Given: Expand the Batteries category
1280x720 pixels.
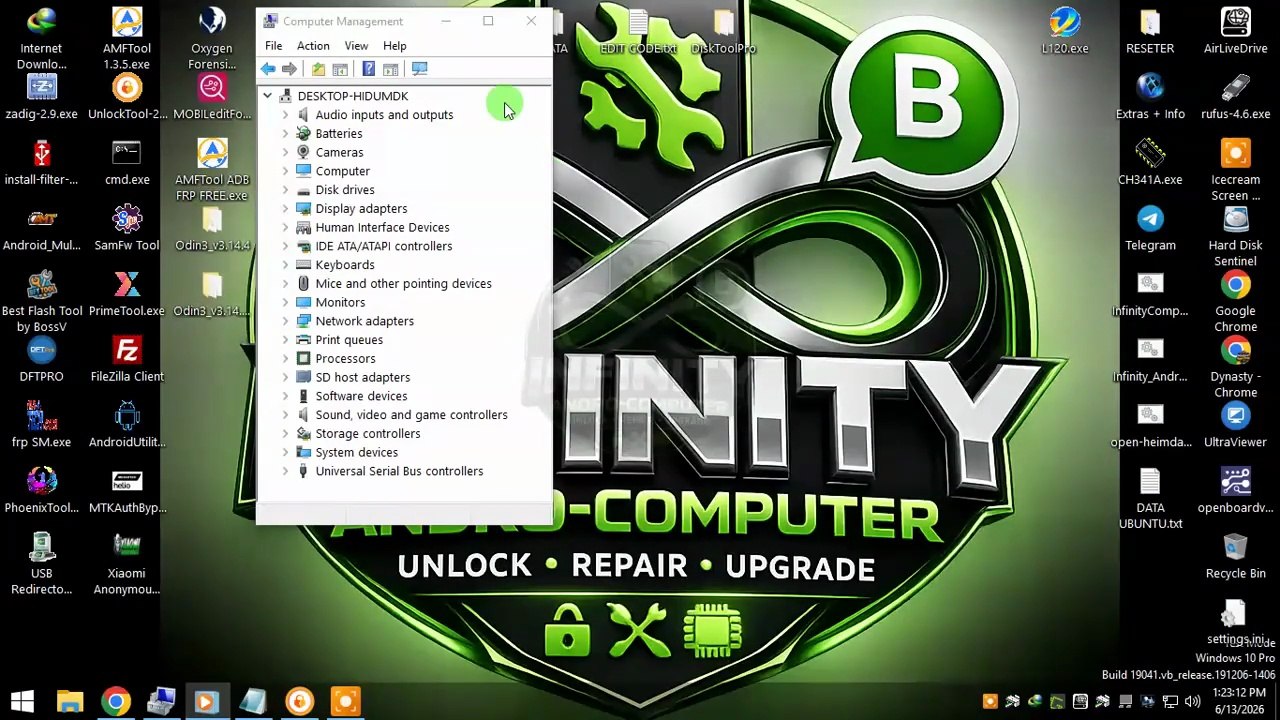Looking at the screenshot, I should 285,134.
